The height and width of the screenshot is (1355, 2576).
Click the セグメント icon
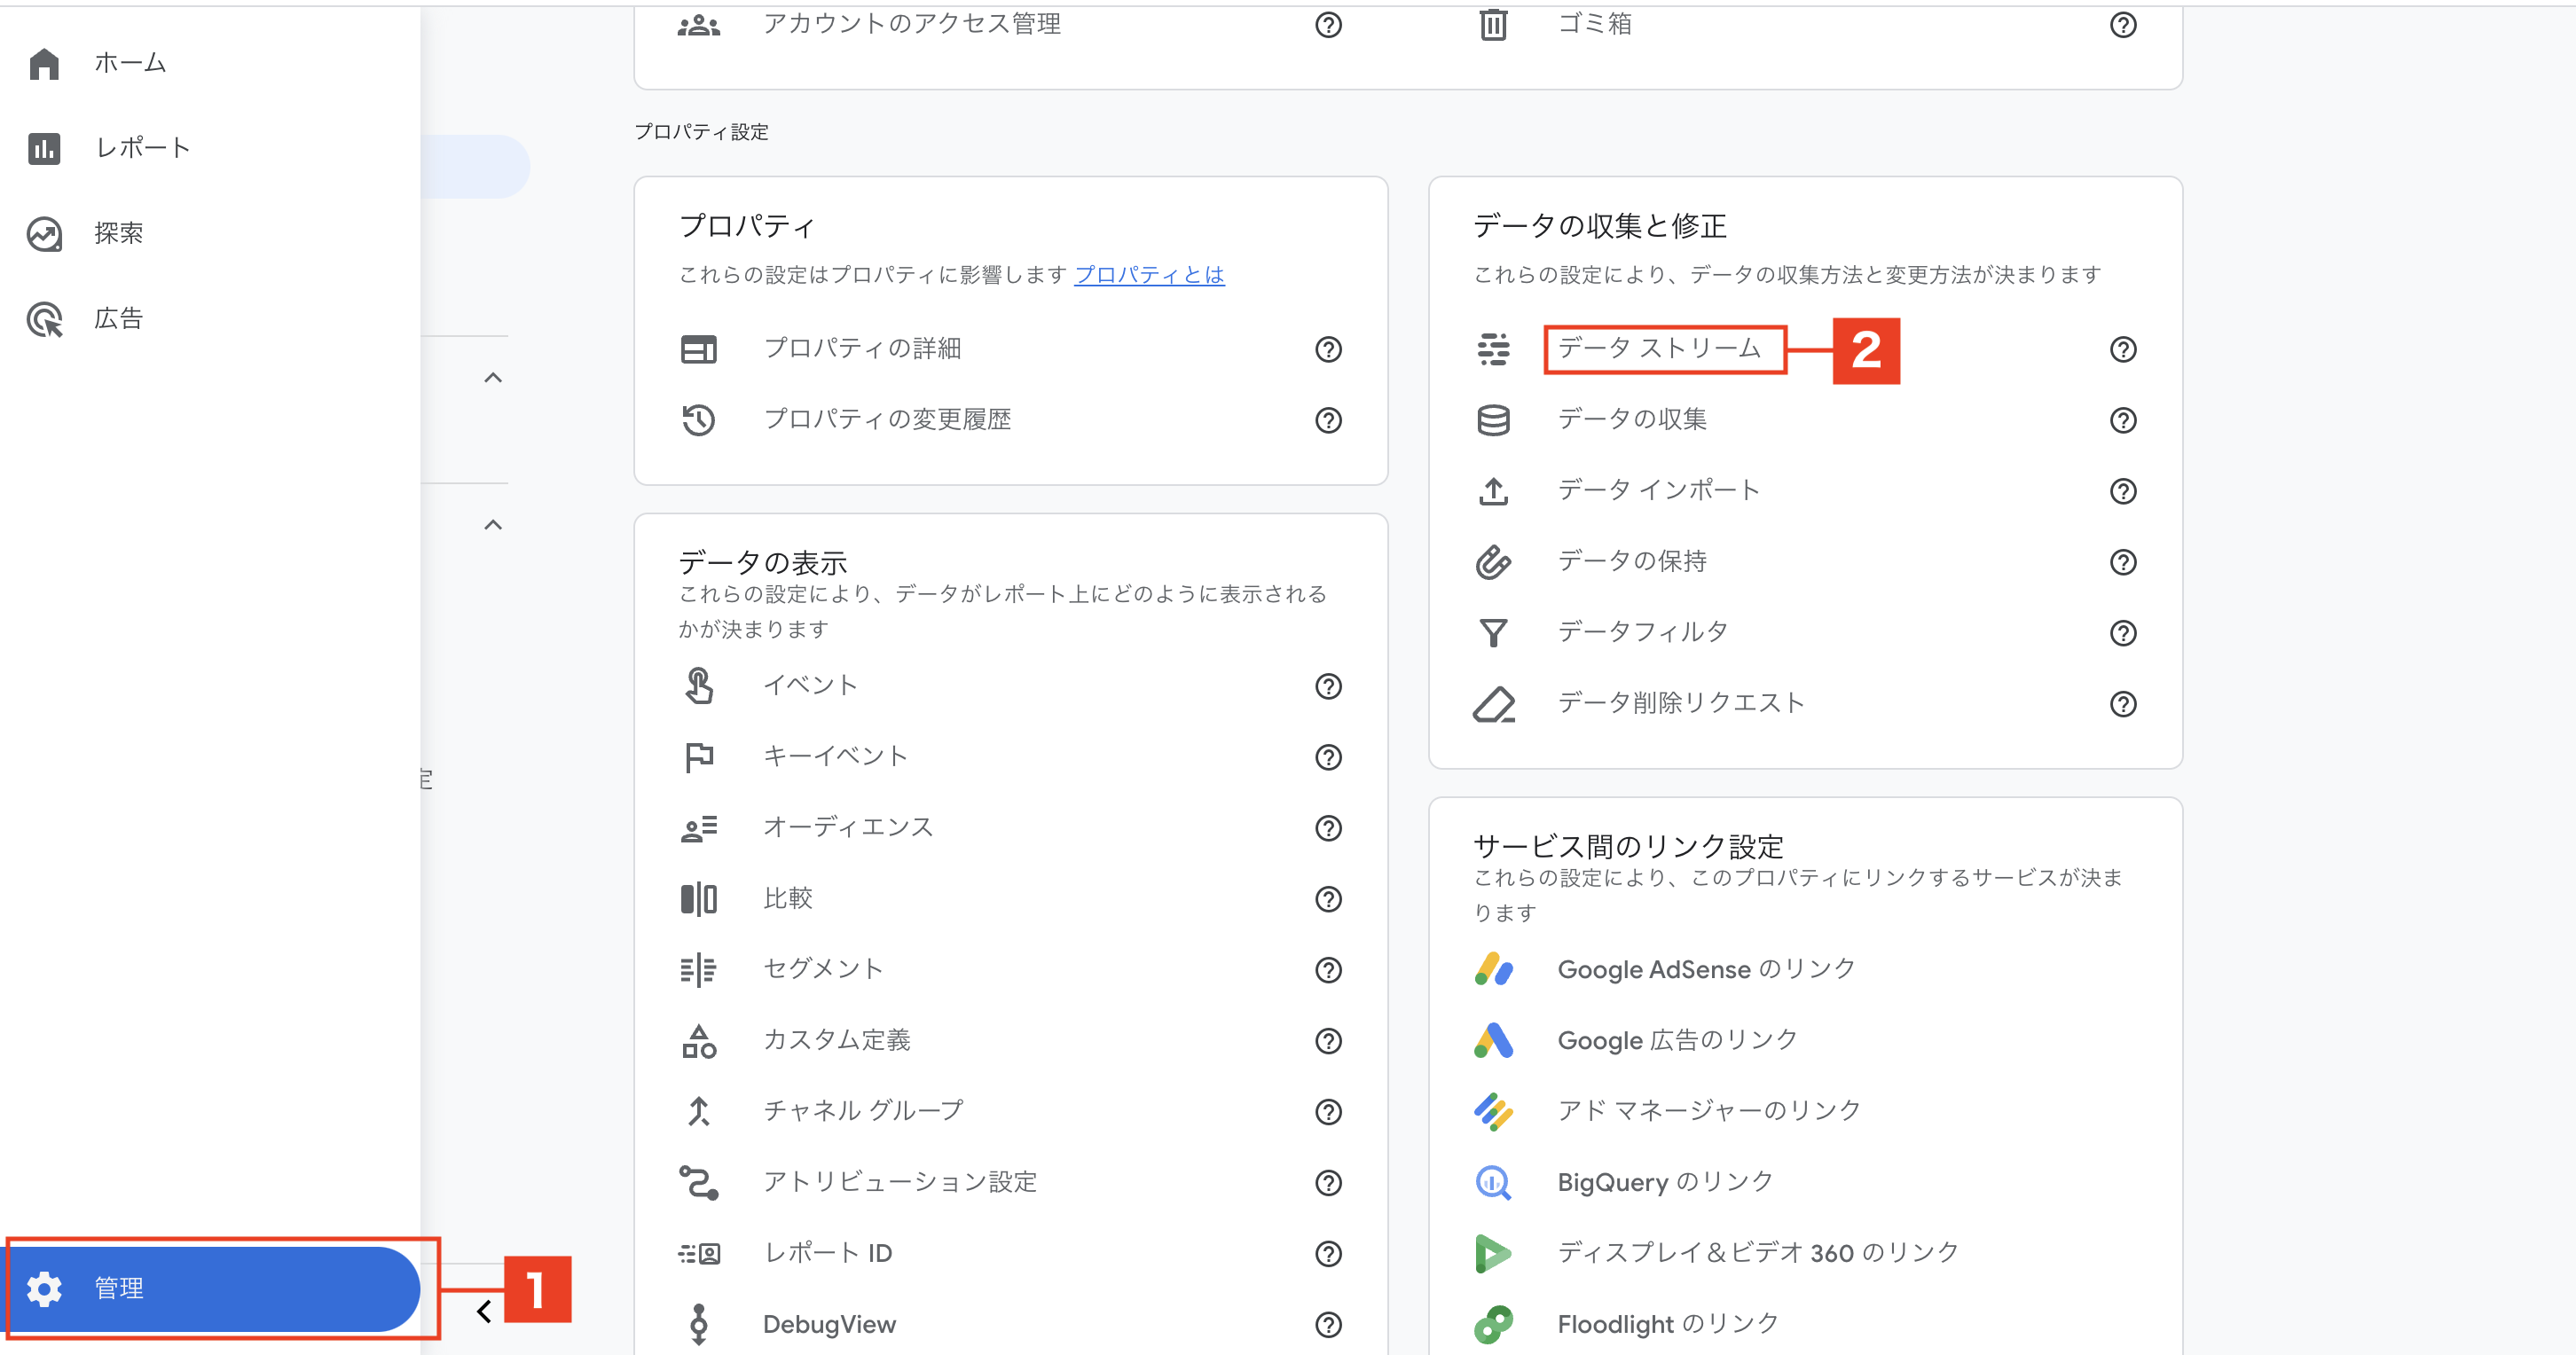click(698, 970)
